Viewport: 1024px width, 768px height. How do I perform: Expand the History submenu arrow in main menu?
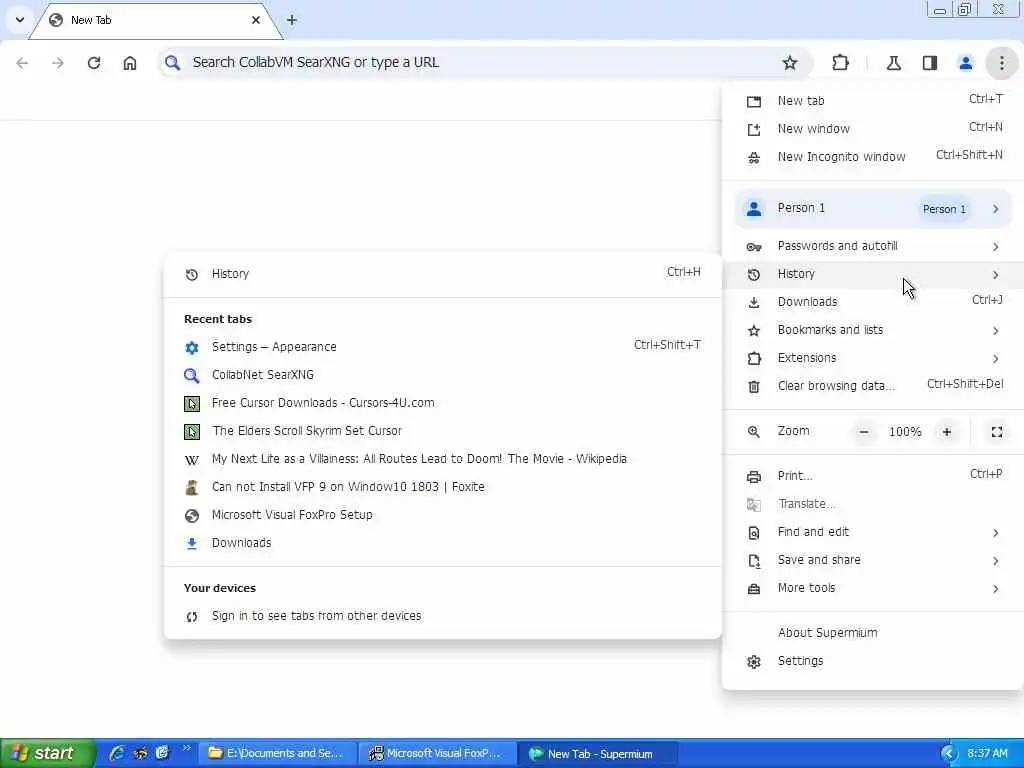pos(995,274)
